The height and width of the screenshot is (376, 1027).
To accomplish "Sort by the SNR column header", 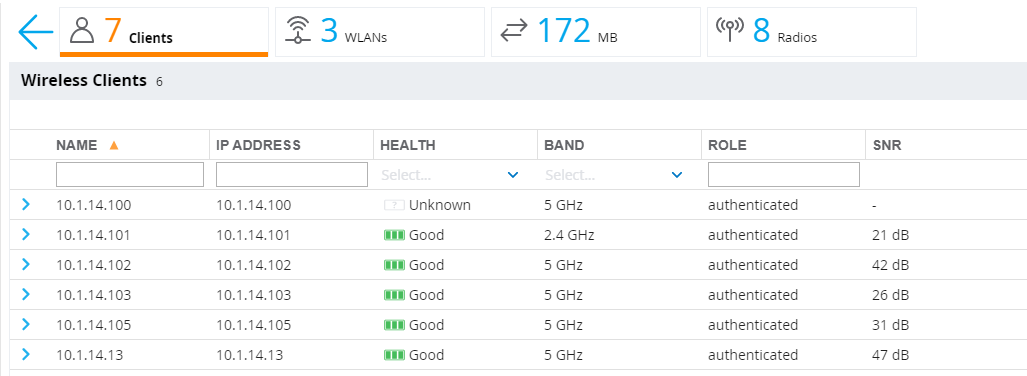I will coord(887,145).
